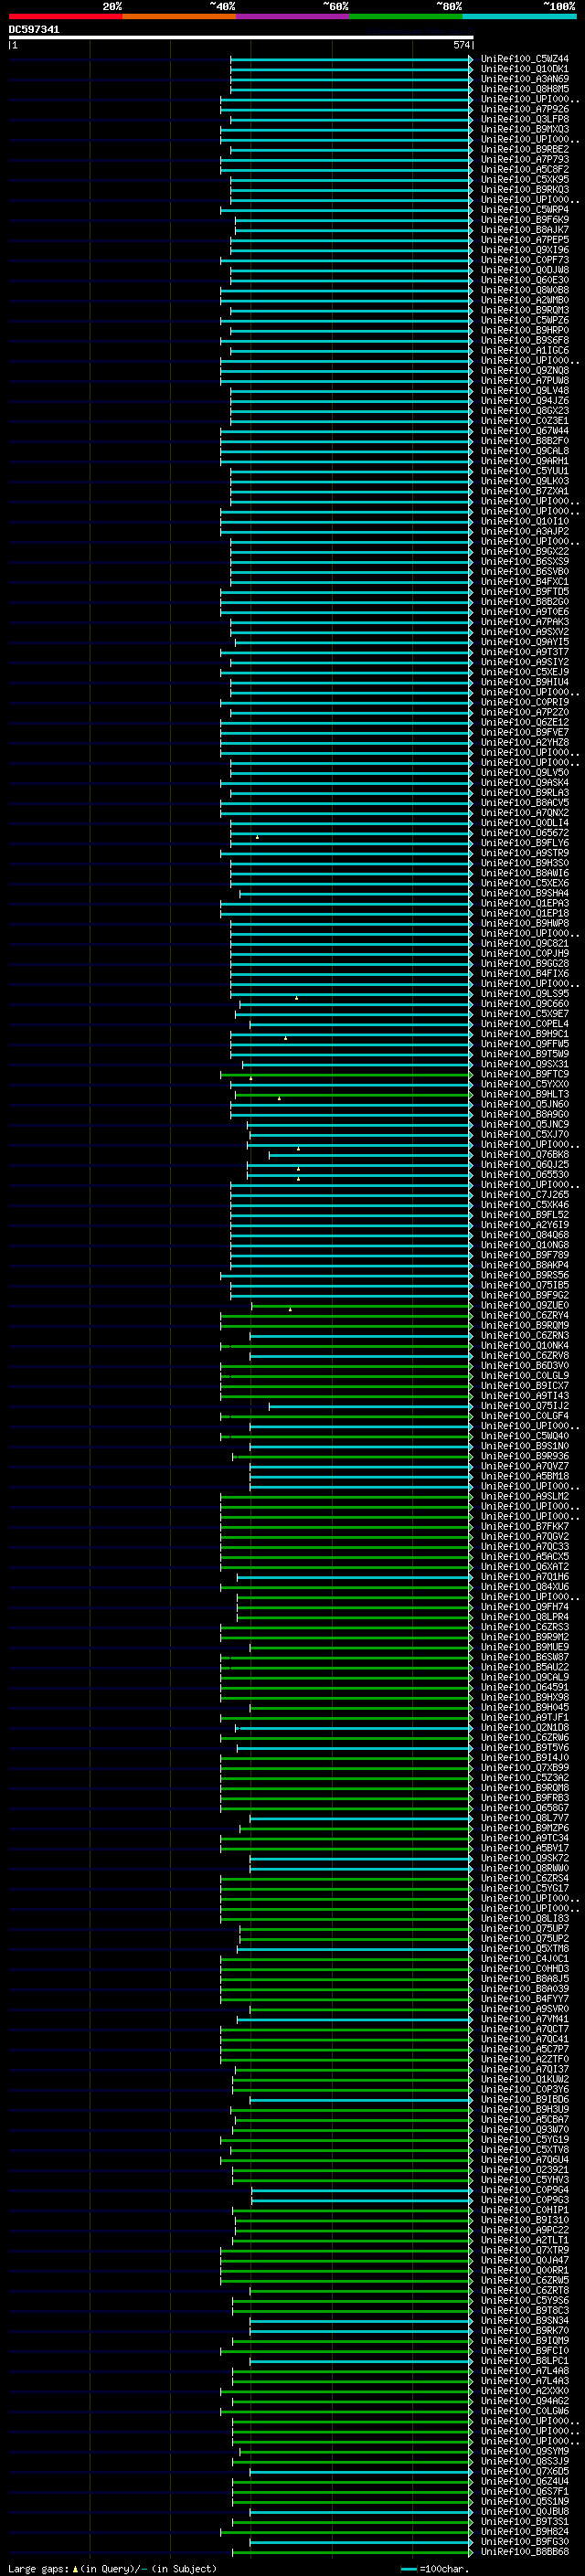Screen dimensions: 585x2576
Task: Click the white query sequence bar
Action: pos(241,37)
